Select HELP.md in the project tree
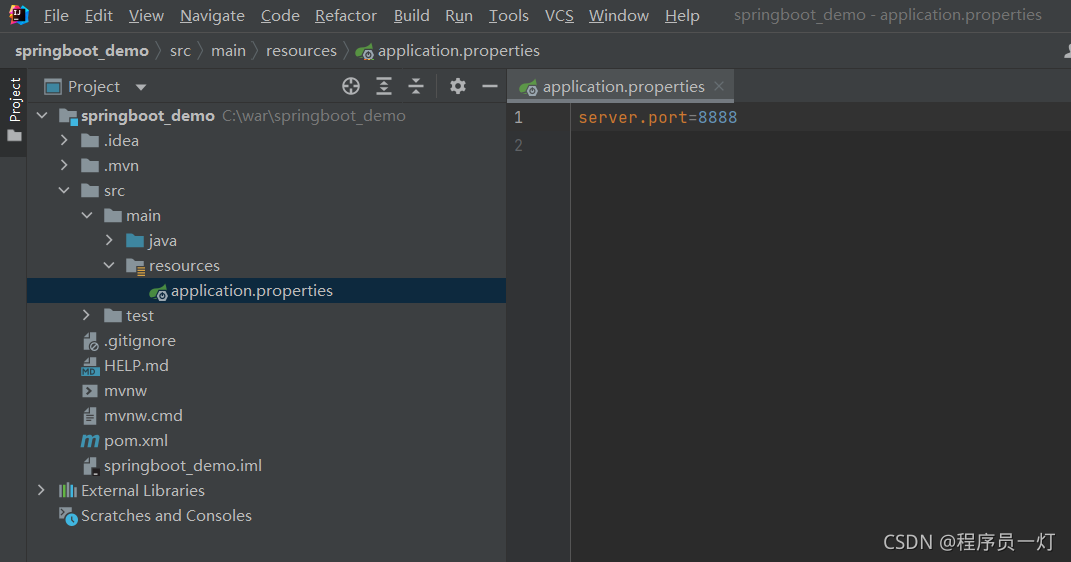This screenshot has height=562, width=1071. point(137,366)
